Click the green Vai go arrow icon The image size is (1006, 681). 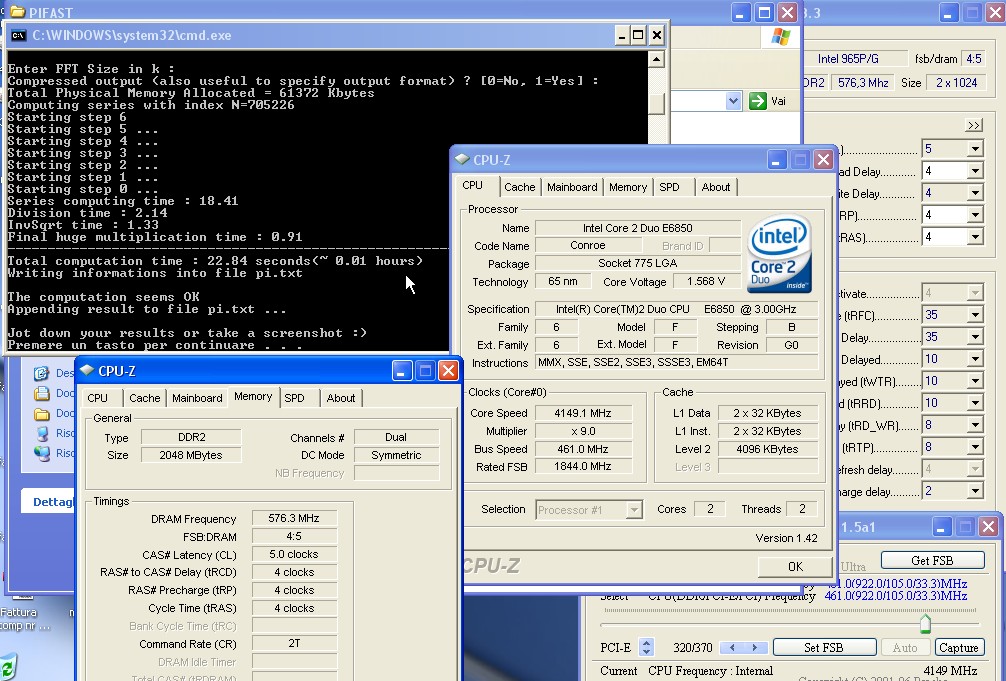coord(758,101)
